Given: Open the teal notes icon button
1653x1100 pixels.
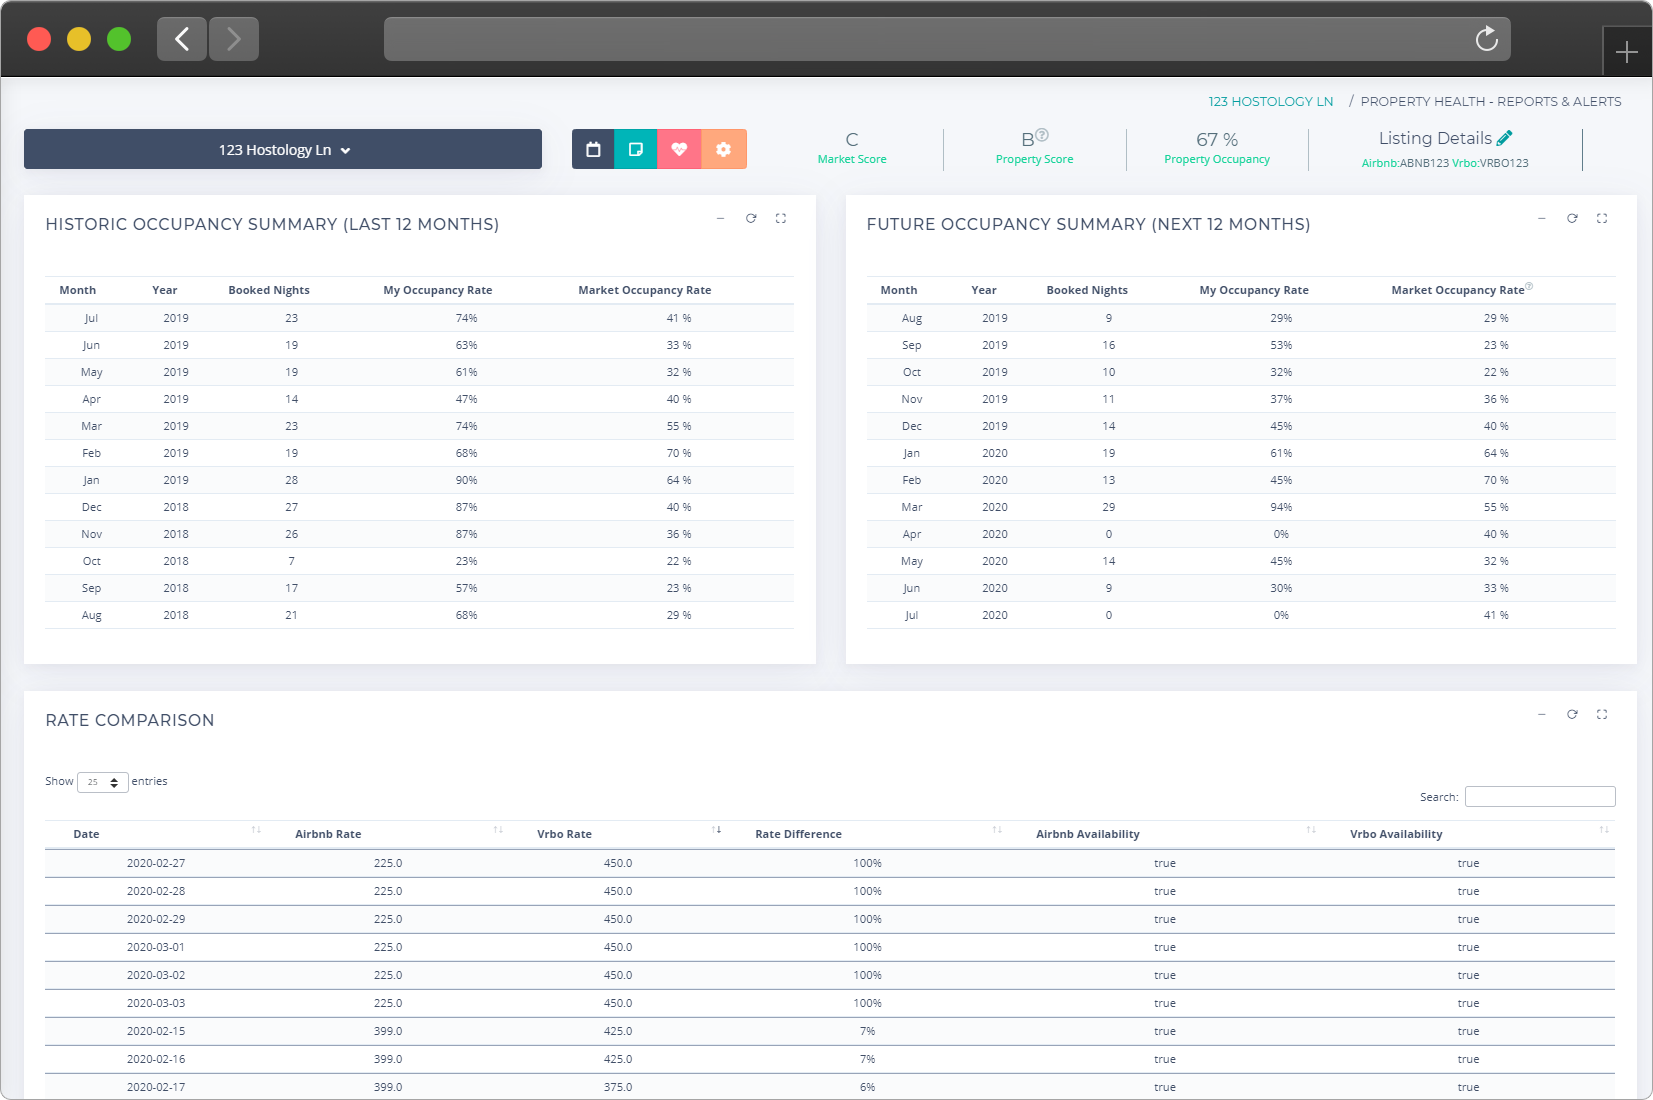Looking at the screenshot, I should [636, 149].
